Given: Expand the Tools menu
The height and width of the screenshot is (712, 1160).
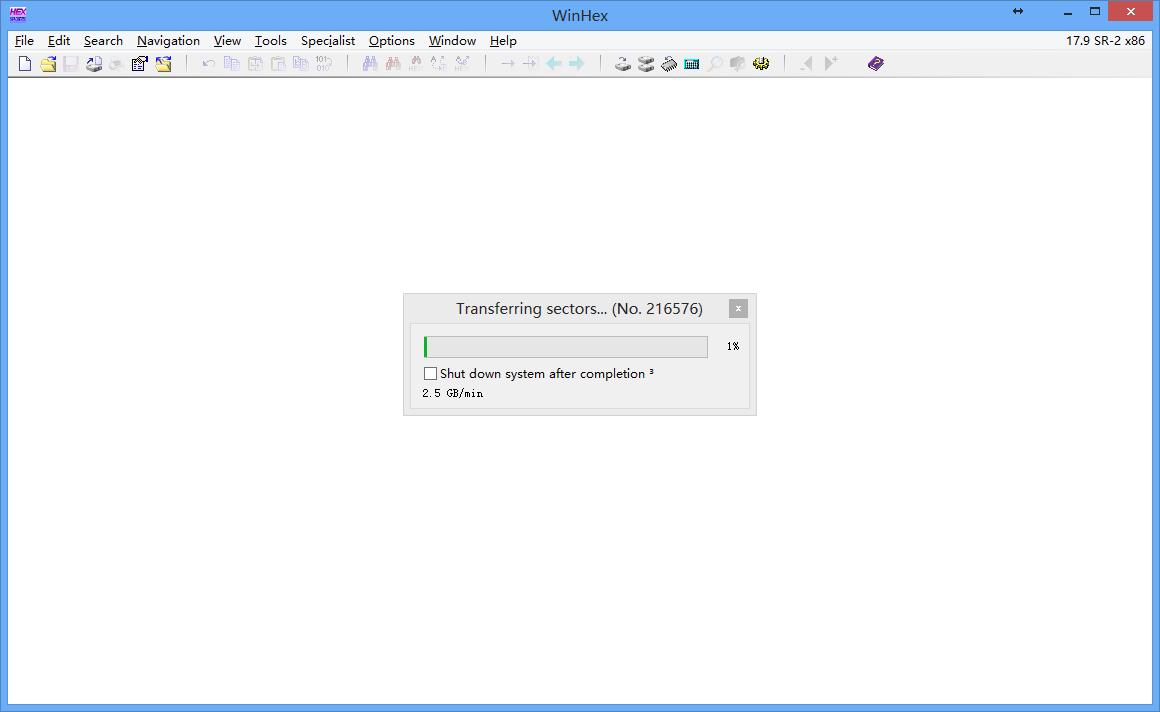Looking at the screenshot, I should tap(270, 41).
